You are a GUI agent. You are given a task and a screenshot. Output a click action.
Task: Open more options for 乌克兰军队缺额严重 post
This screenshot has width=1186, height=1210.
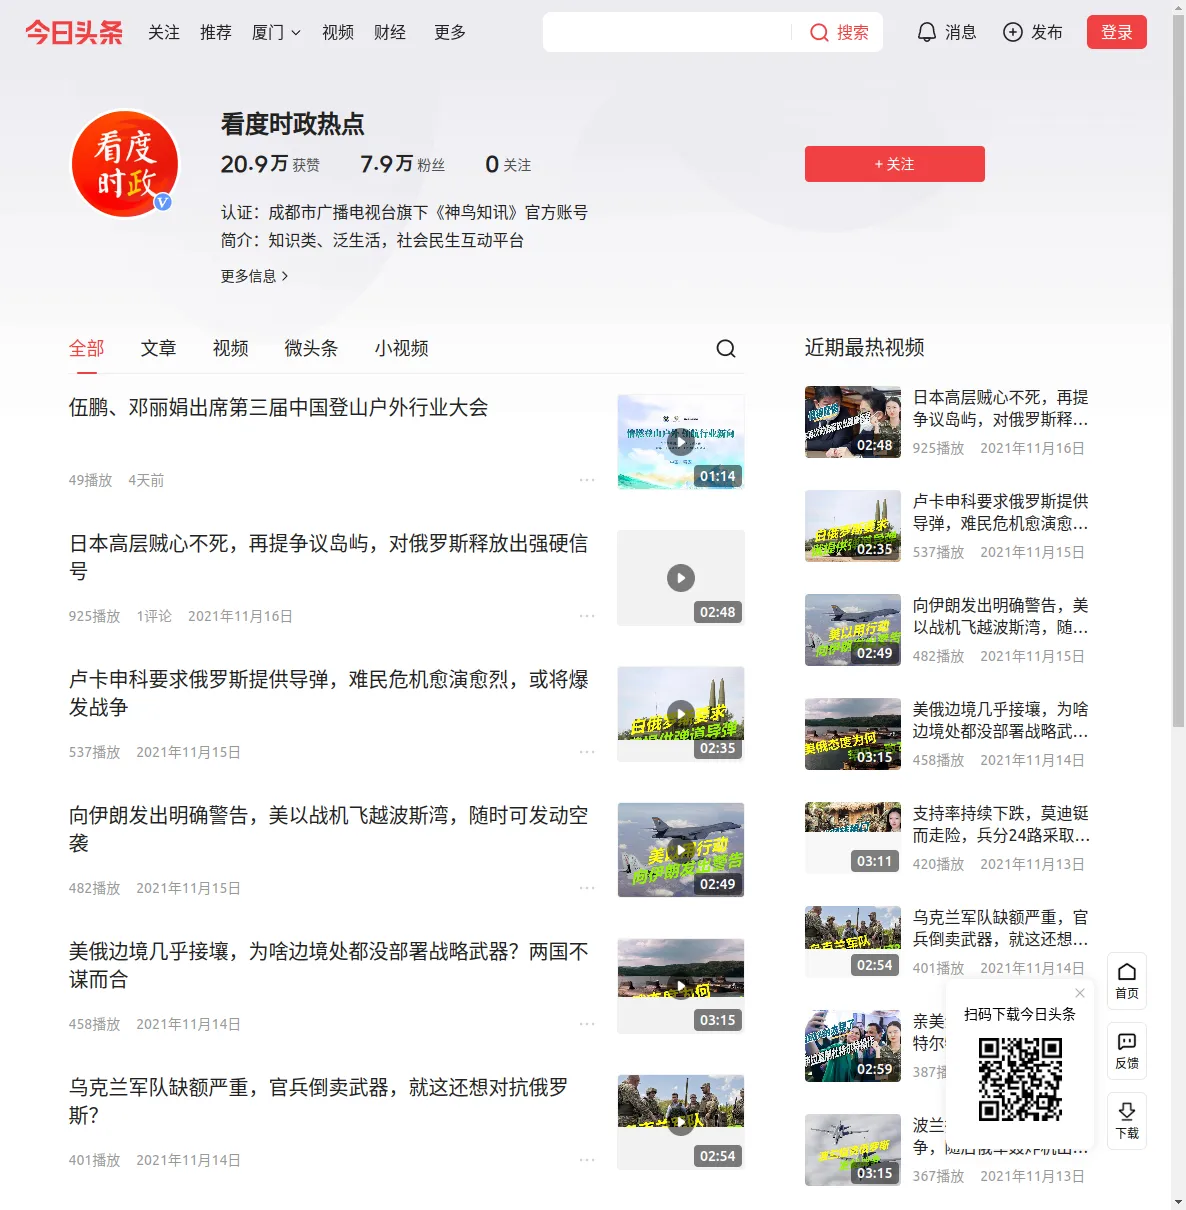pos(587,1160)
